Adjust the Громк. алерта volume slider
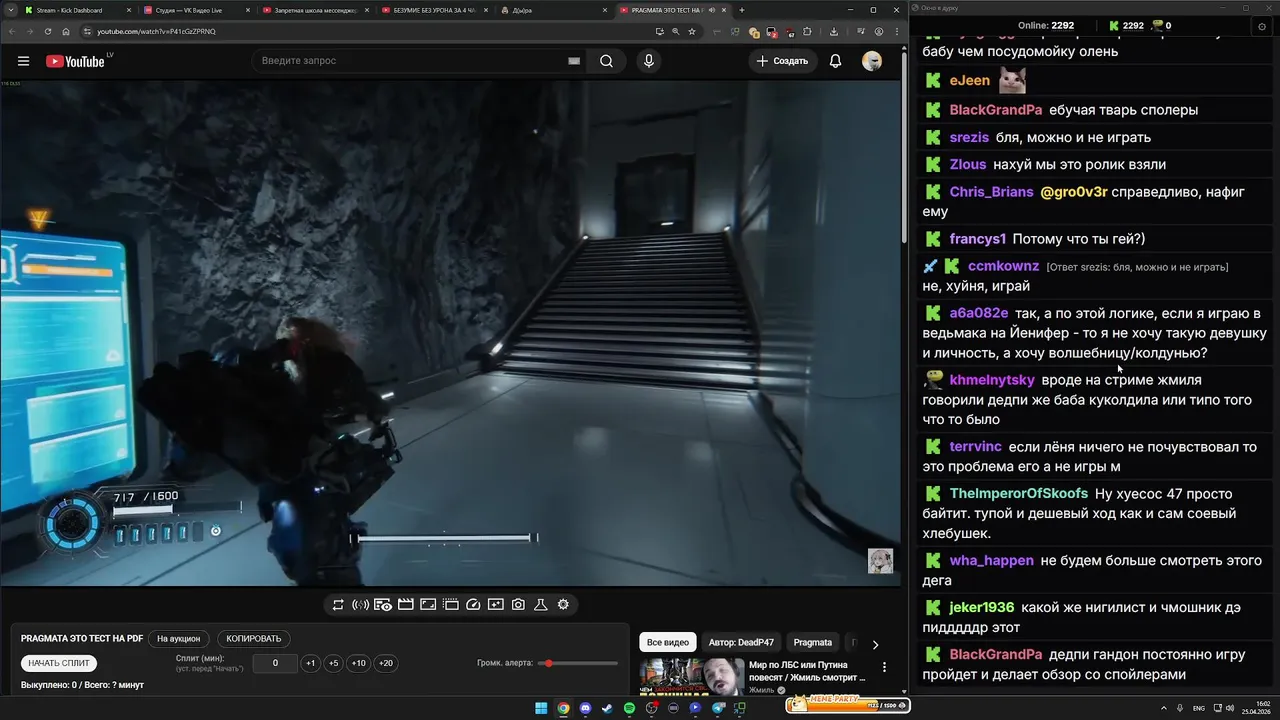Image resolution: width=1280 pixels, height=720 pixels. coord(578,663)
